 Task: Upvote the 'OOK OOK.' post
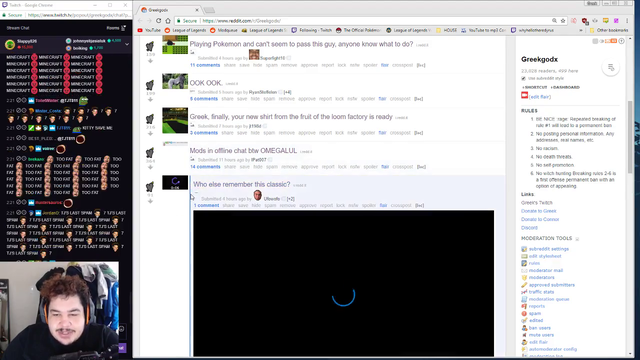pyautogui.click(x=150, y=84)
